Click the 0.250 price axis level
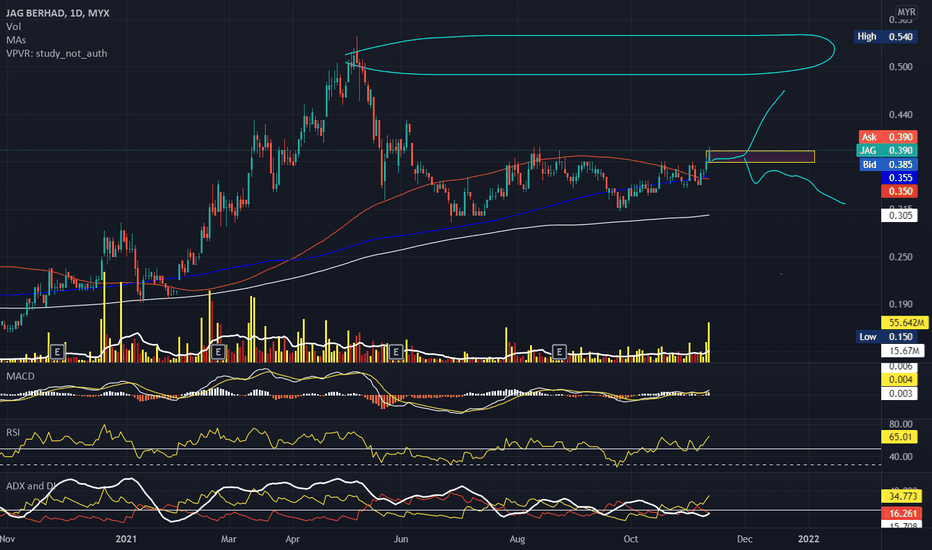The height and width of the screenshot is (550, 932). click(x=900, y=257)
